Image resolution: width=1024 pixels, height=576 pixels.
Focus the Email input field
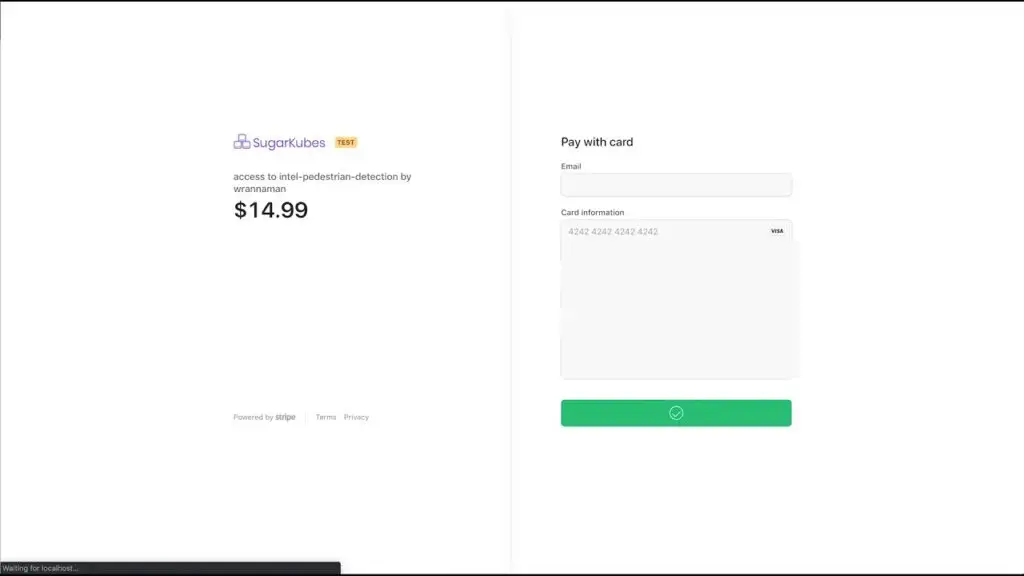(676, 185)
